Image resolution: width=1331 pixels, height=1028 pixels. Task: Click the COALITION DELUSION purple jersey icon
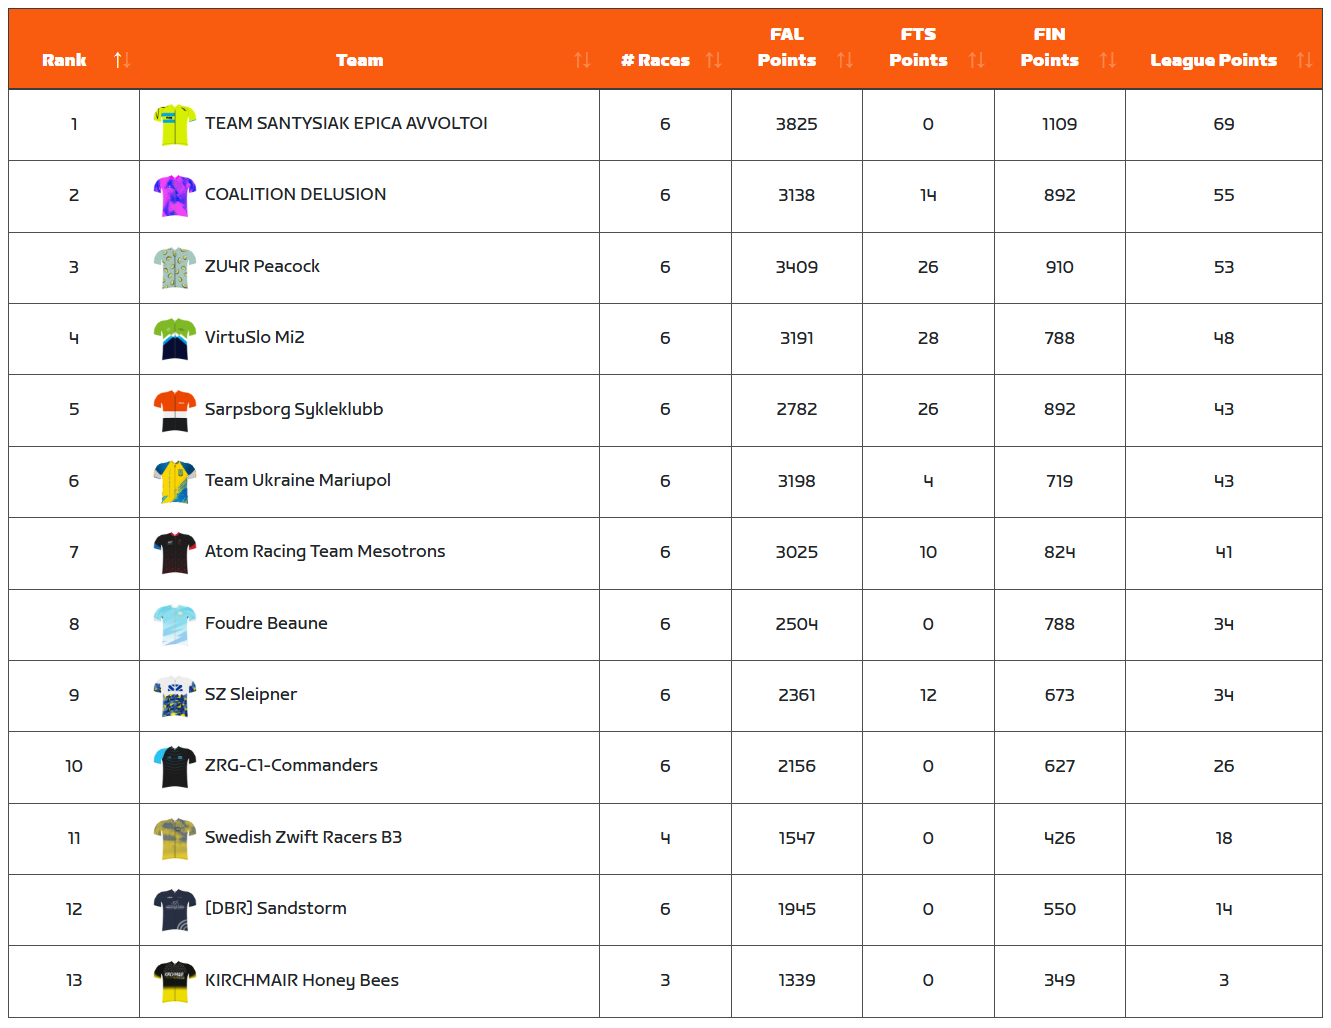coord(175,196)
